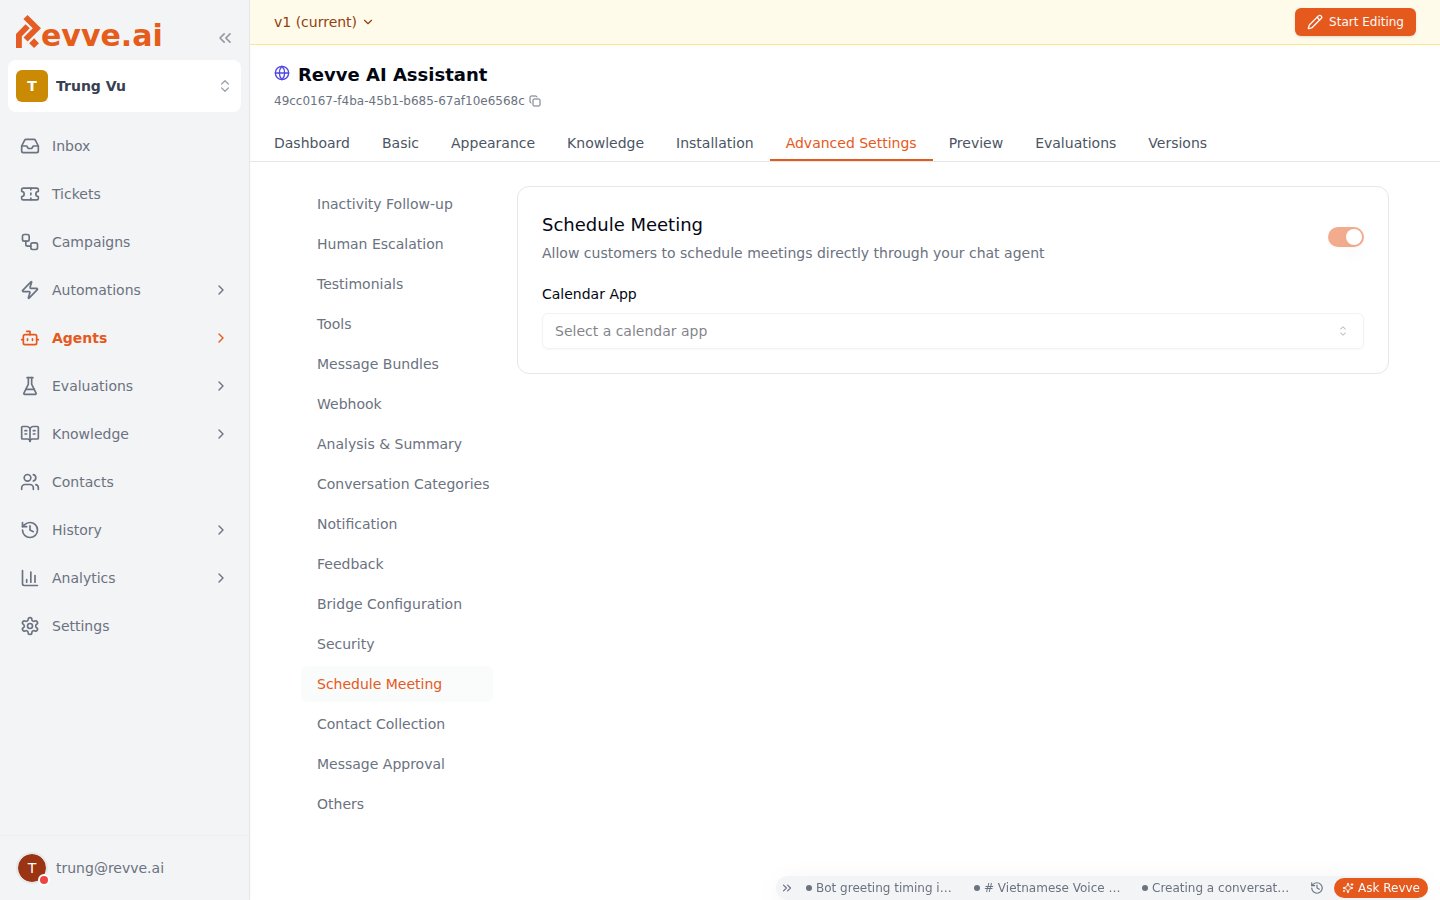Open the Select a calendar app dropdown
Viewport: 1440px width, 900px height.
(x=953, y=331)
